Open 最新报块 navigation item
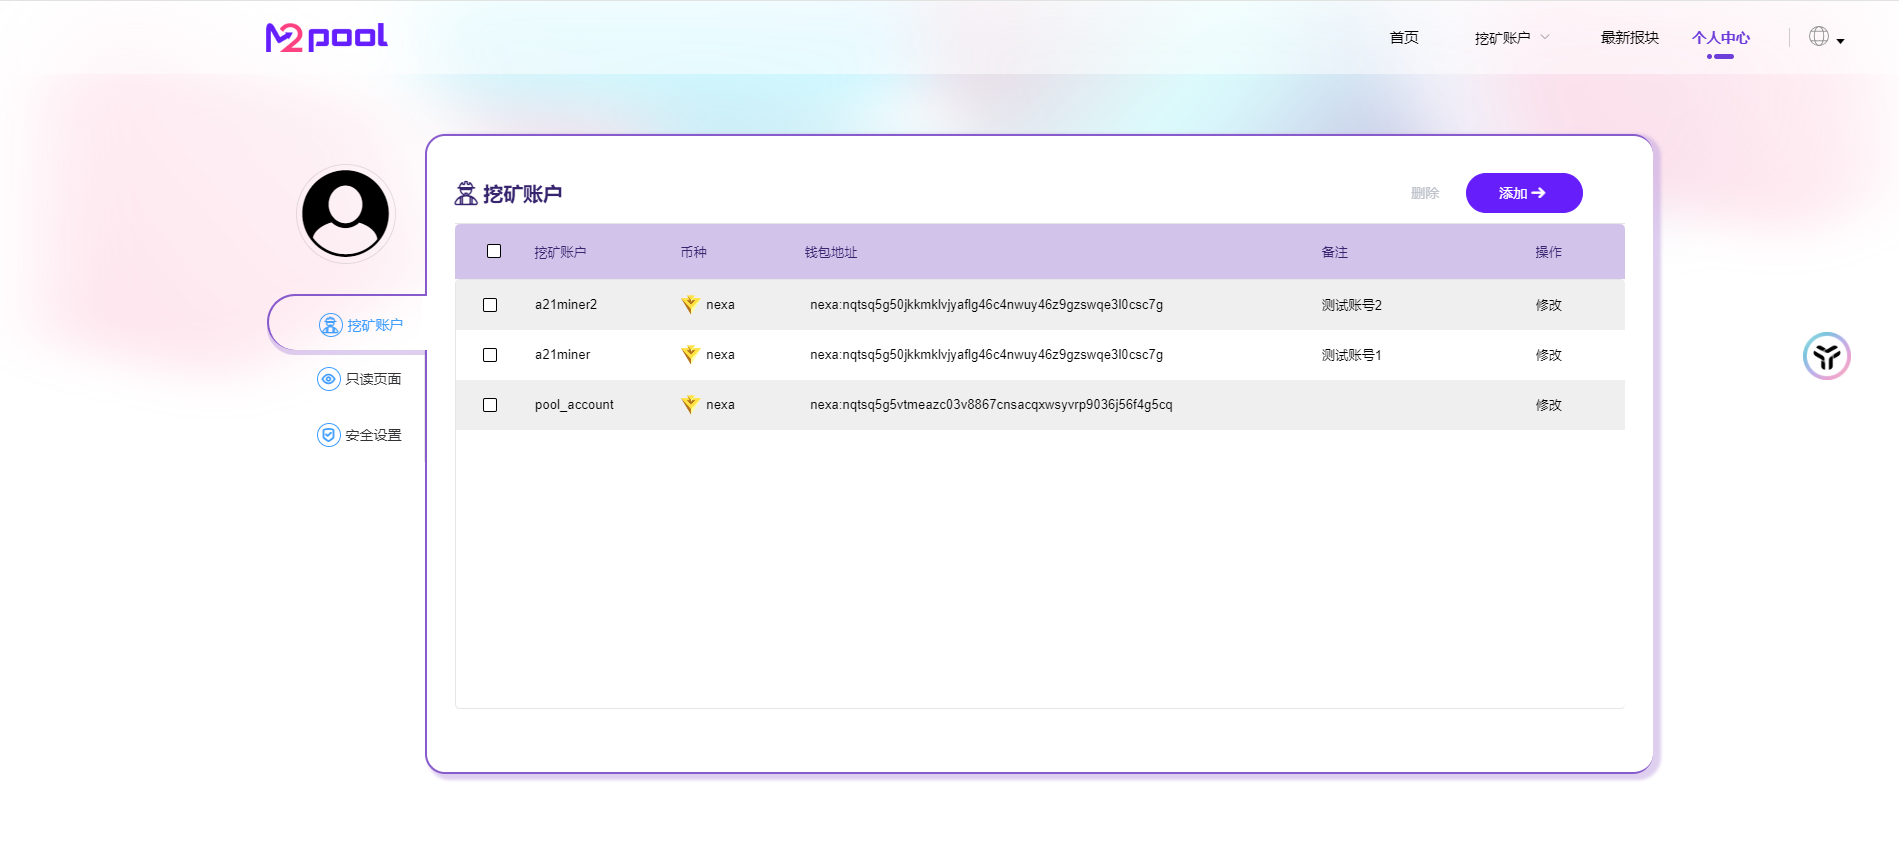This screenshot has height=841, width=1899. 1629,38
